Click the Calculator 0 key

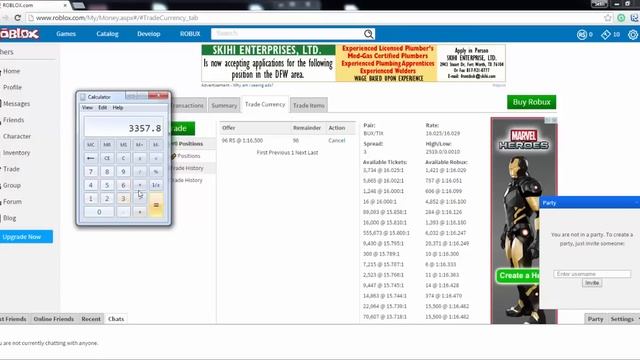[x=99, y=212]
